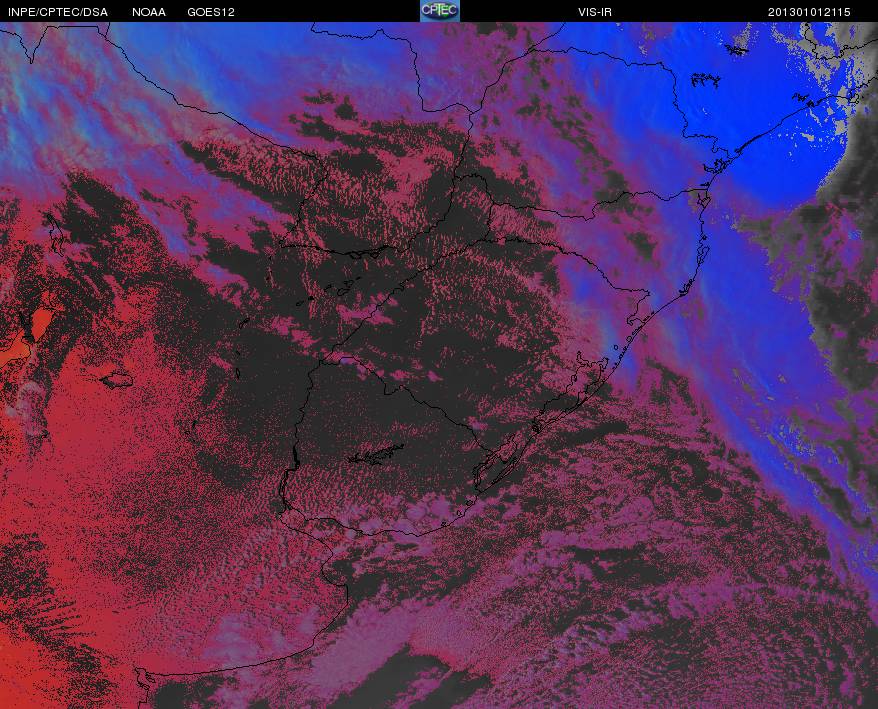The height and width of the screenshot is (709, 878).
Task: Click the NOAA label
Action: click(148, 12)
